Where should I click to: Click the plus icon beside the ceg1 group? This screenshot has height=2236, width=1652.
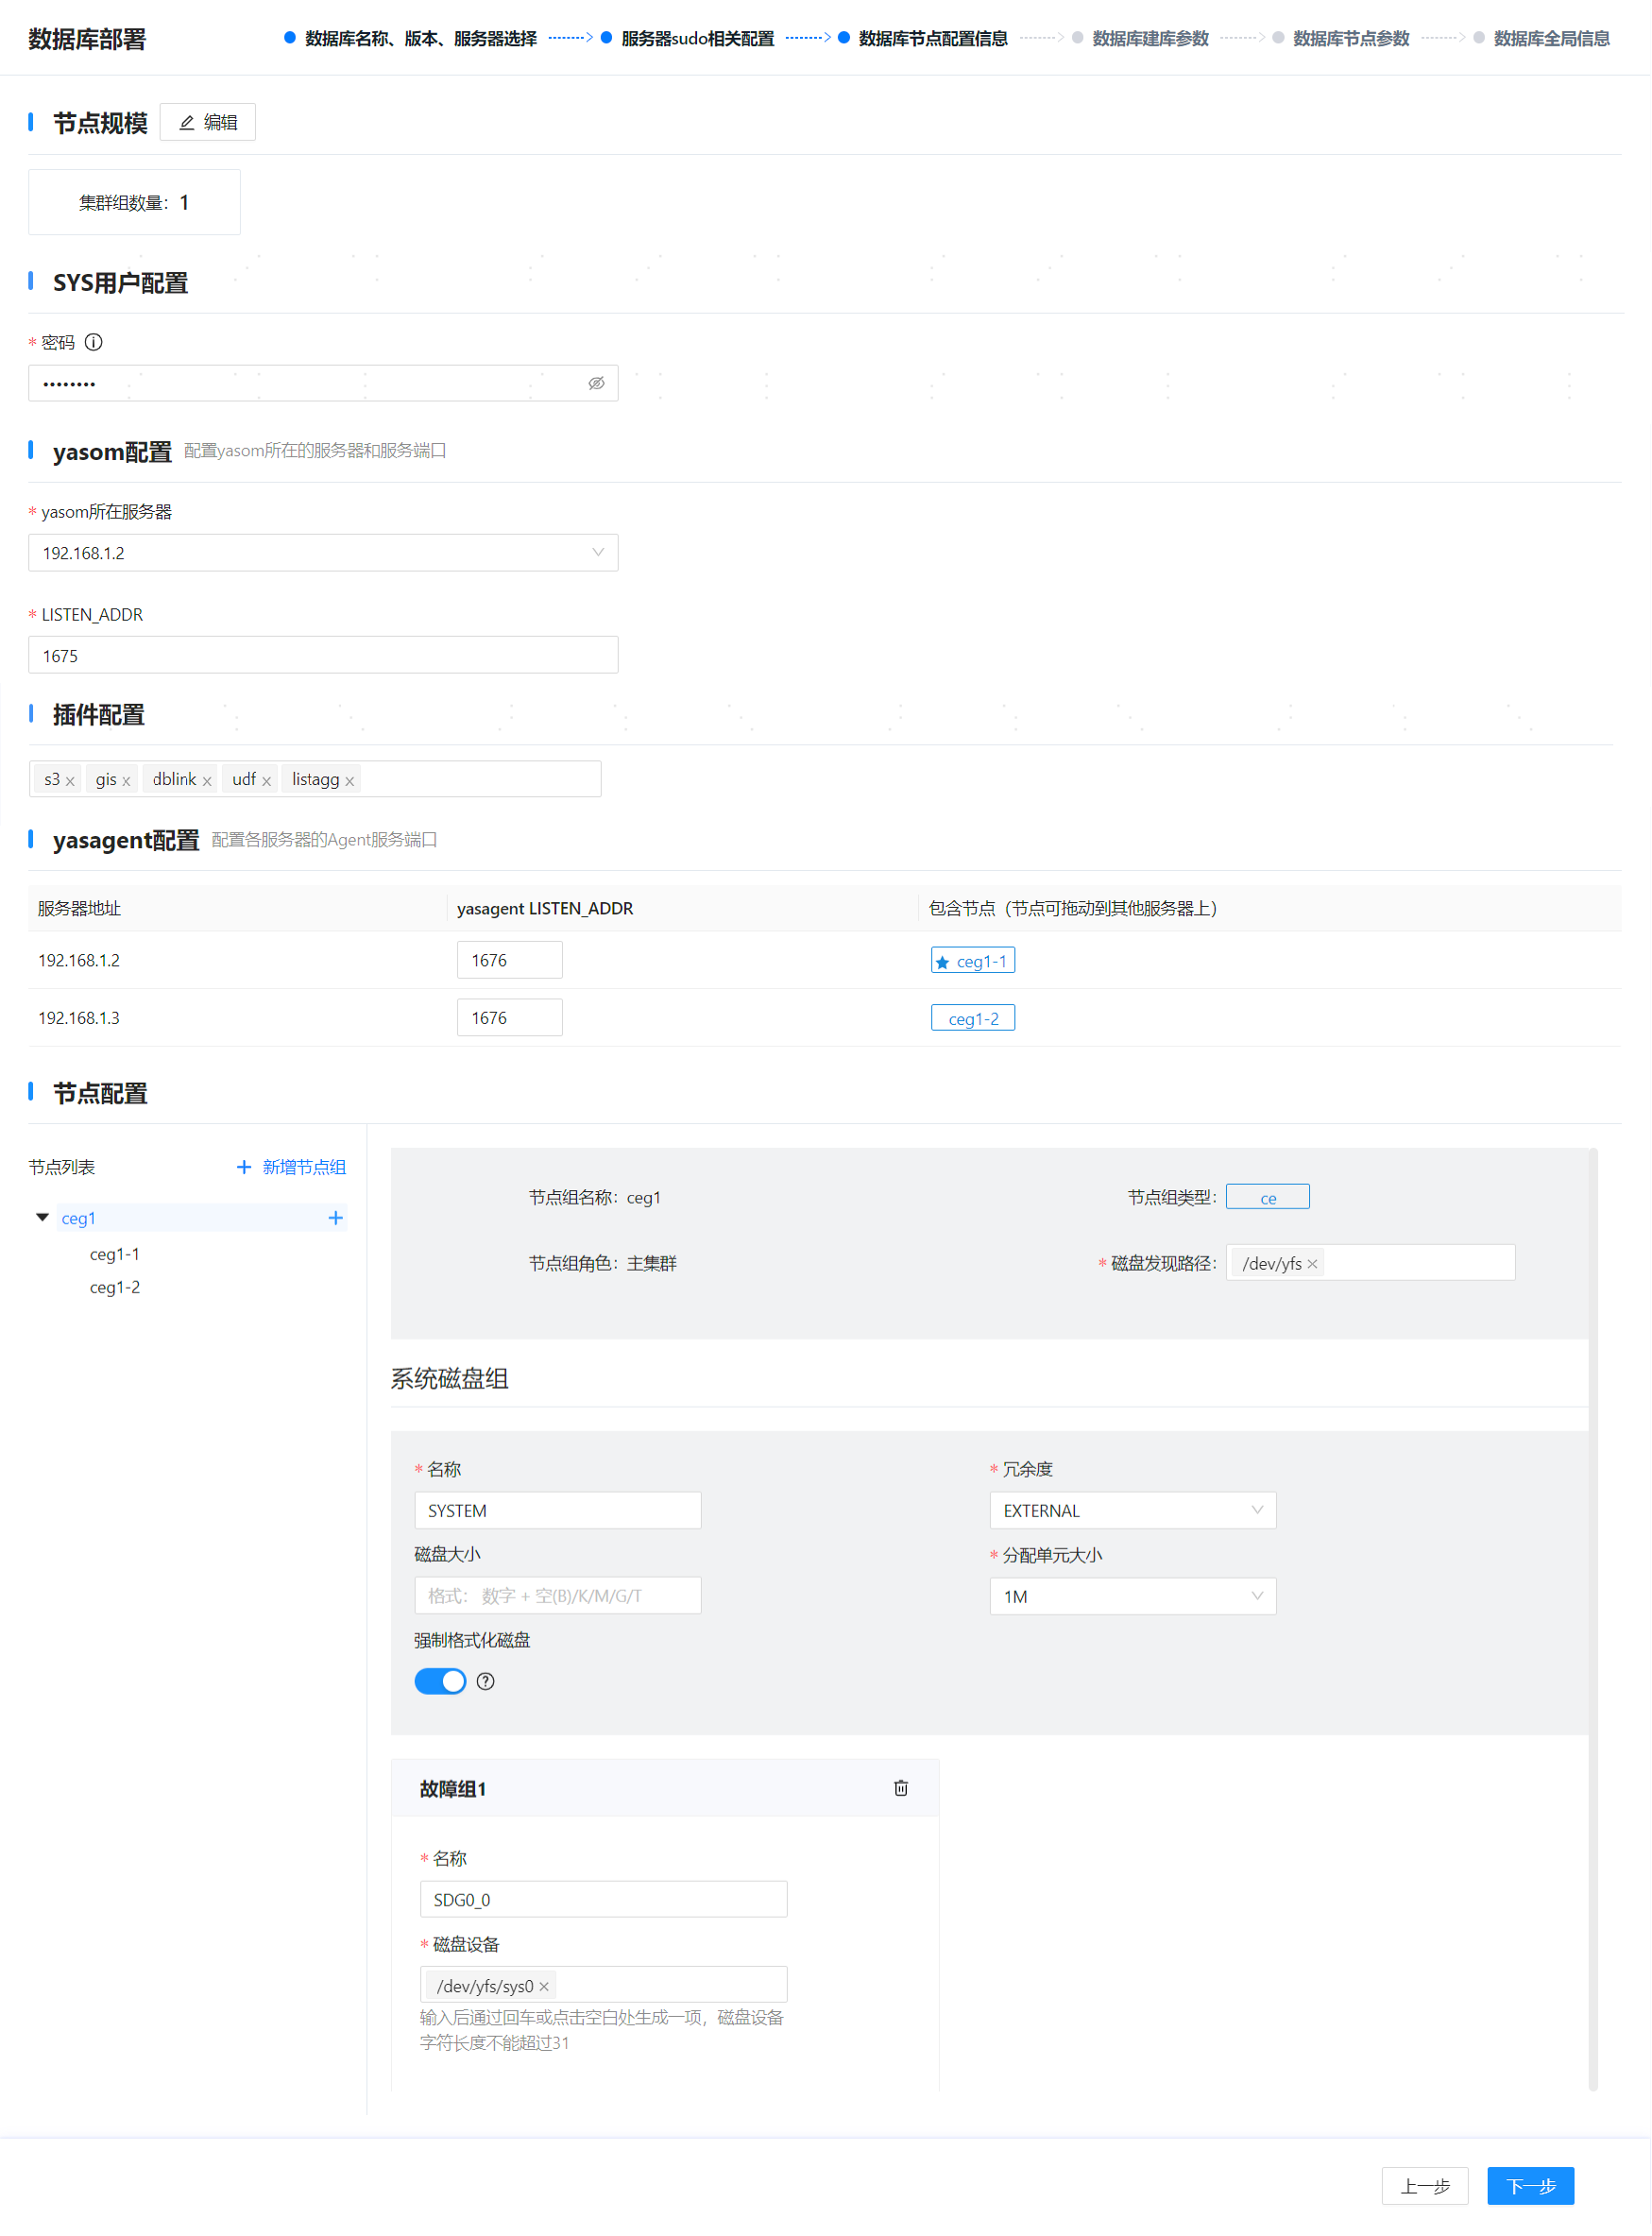click(x=336, y=1218)
